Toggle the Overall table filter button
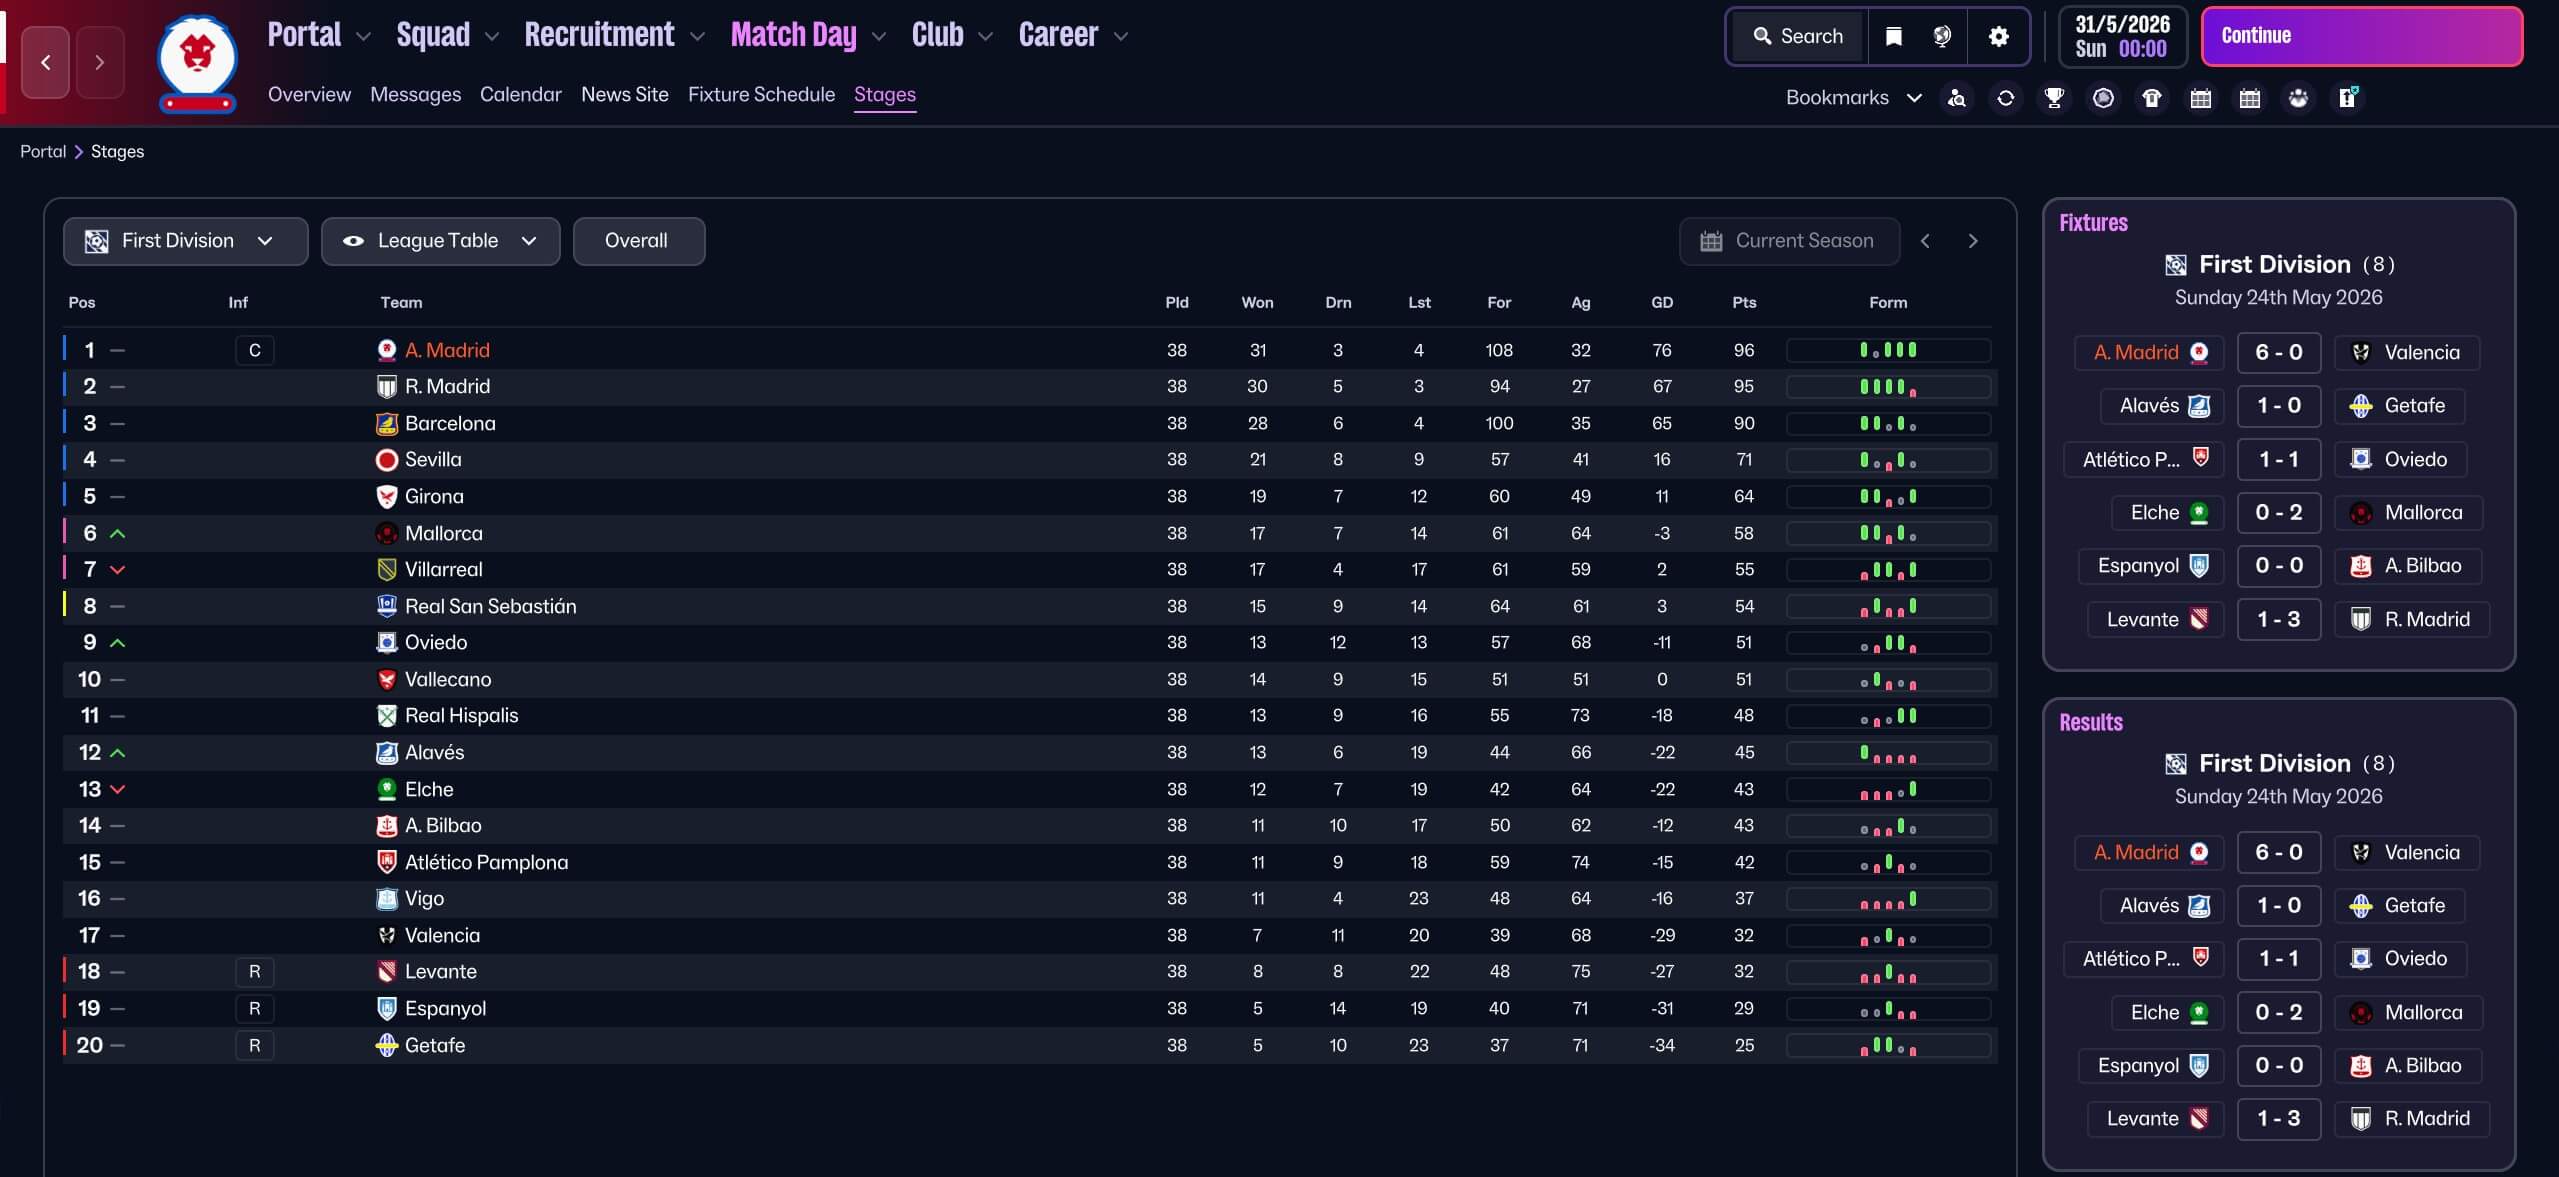Image resolution: width=2559 pixels, height=1177 pixels. tap(638, 241)
